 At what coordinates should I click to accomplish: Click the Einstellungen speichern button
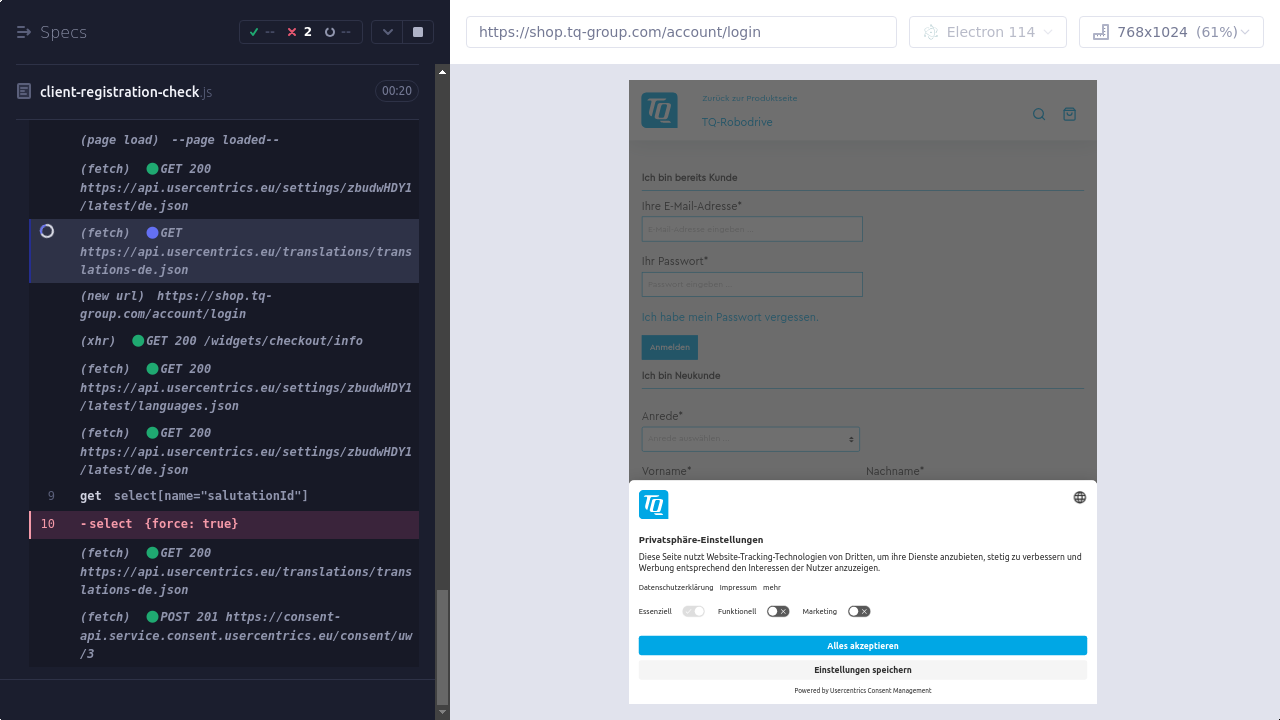862,670
